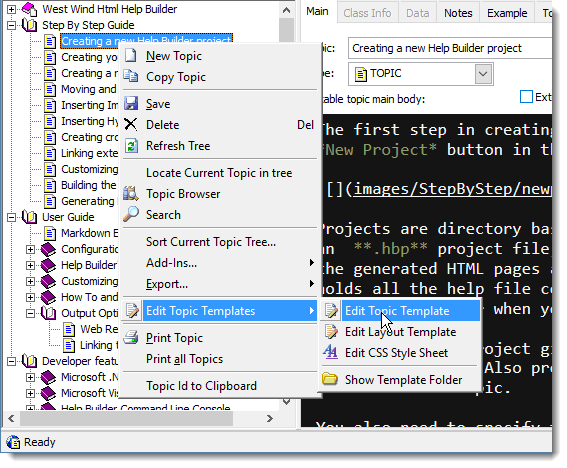This screenshot has width=567, height=468.
Task: Switch to the Class Info tab
Action: (367, 13)
